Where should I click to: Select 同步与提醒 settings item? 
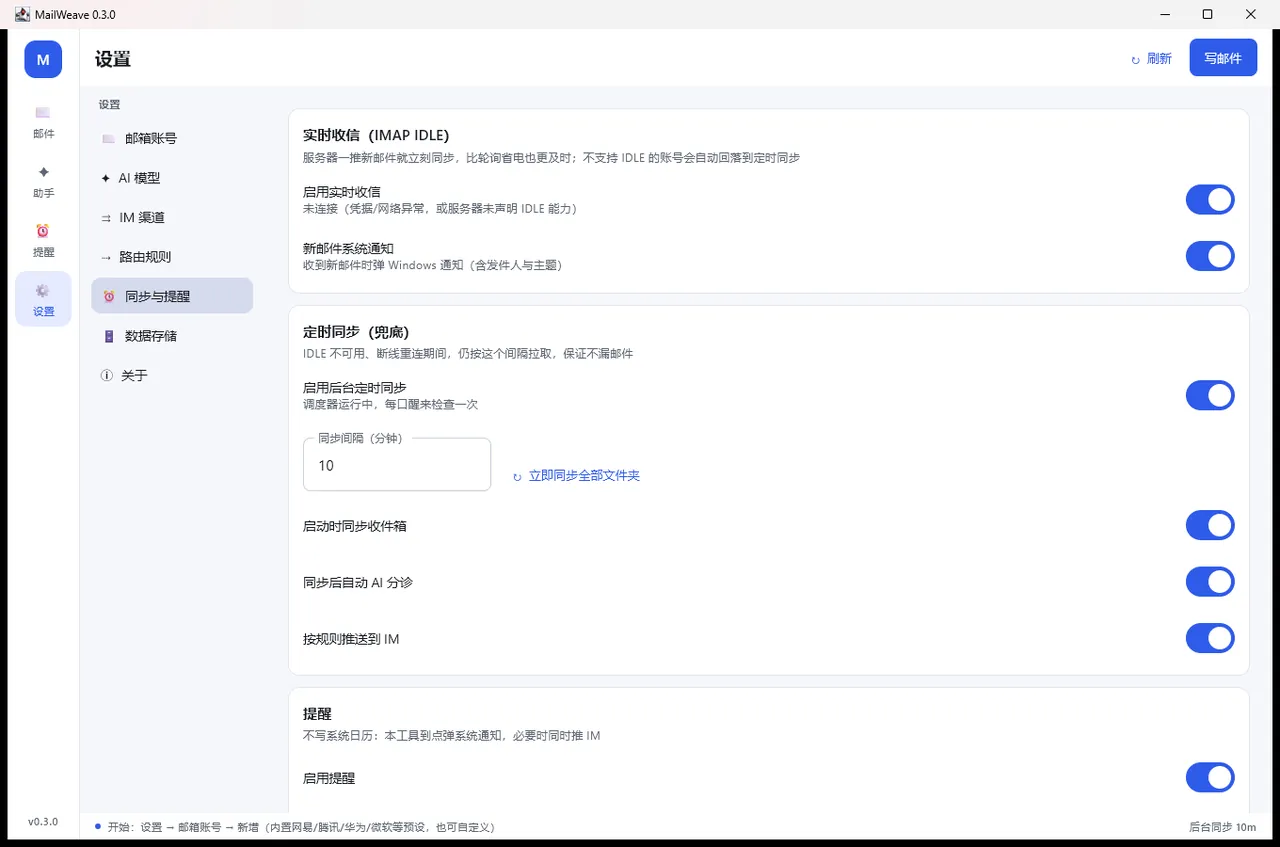[x=172, y=296]
